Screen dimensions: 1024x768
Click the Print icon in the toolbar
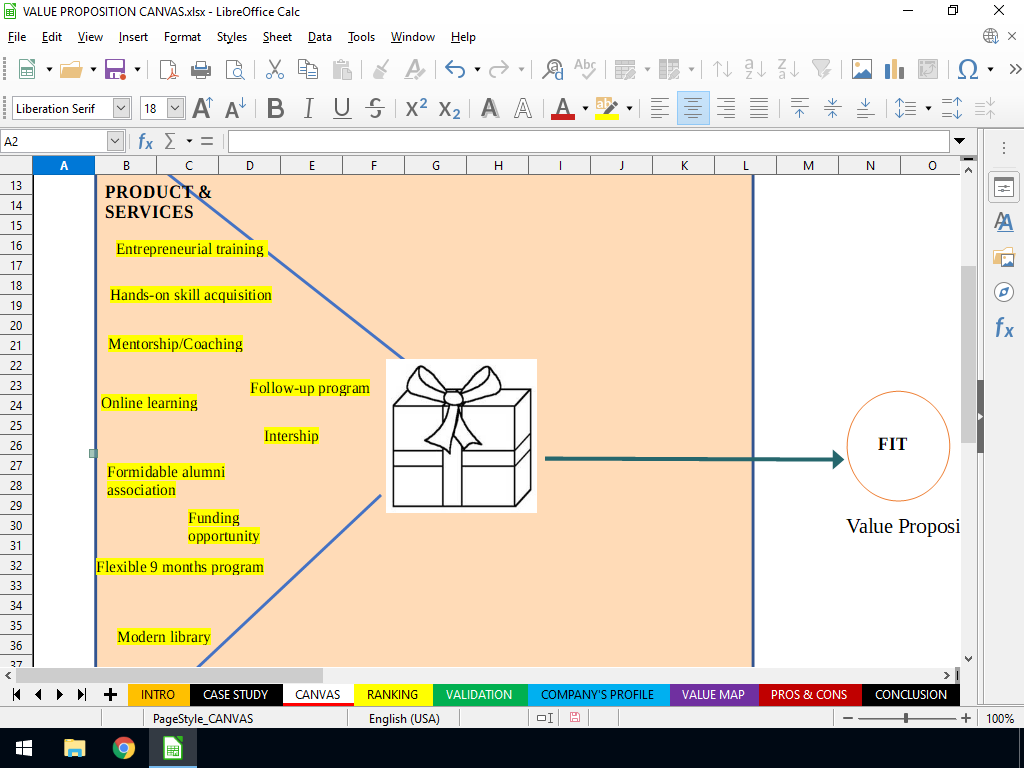click(x=201, y=69)
